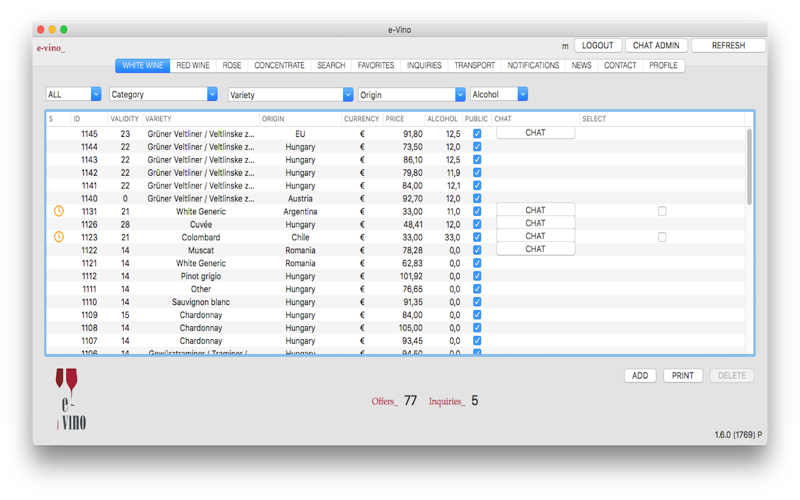Open the Alcohol dropdown filter

pos(499,94)
